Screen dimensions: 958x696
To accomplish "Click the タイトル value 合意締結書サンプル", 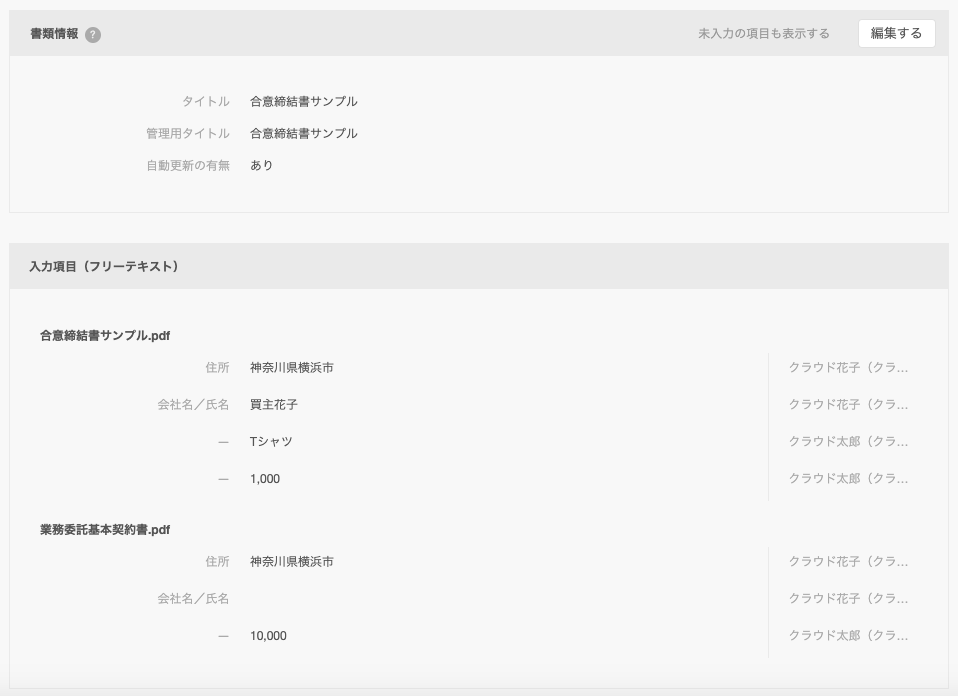I will point(303,102).
